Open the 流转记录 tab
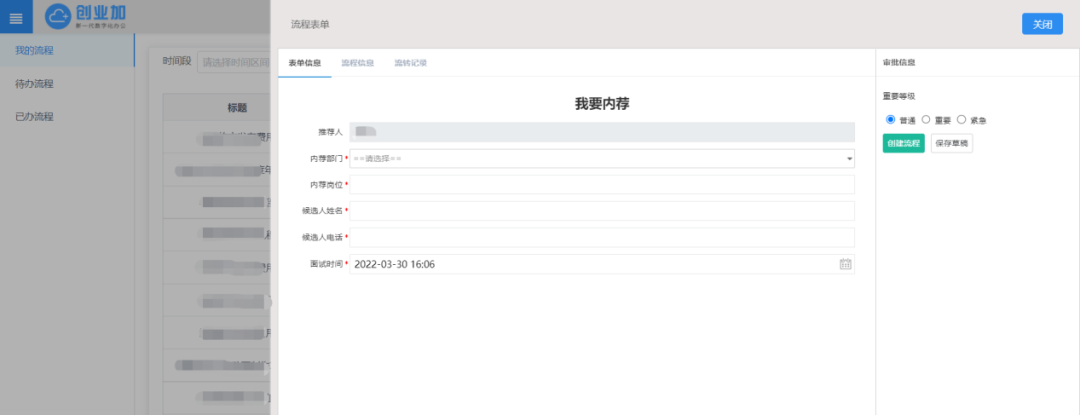 (410, 63)
